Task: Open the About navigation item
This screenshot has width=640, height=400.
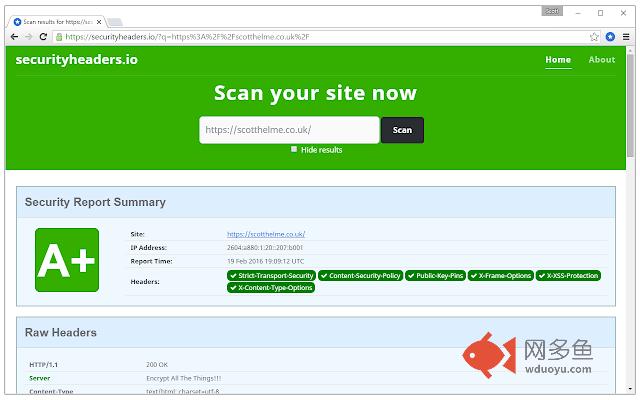Action: click(602, 60)
